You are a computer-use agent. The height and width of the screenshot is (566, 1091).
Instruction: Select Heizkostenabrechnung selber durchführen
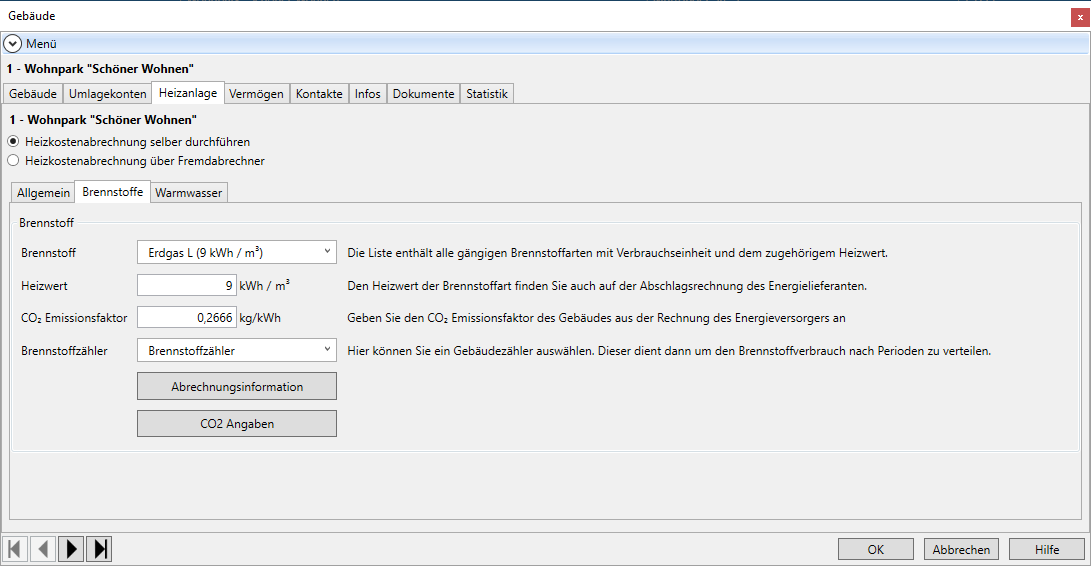13,142
